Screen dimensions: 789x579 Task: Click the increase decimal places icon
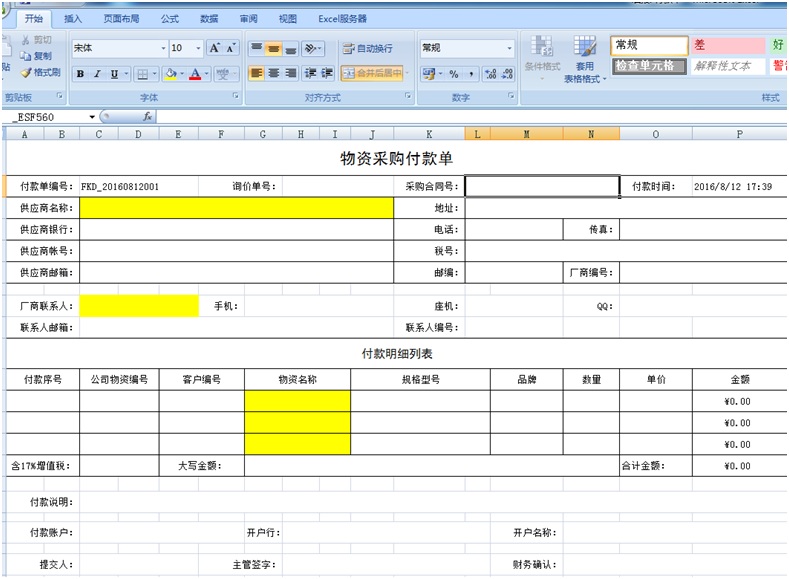(x=490, y=73)
